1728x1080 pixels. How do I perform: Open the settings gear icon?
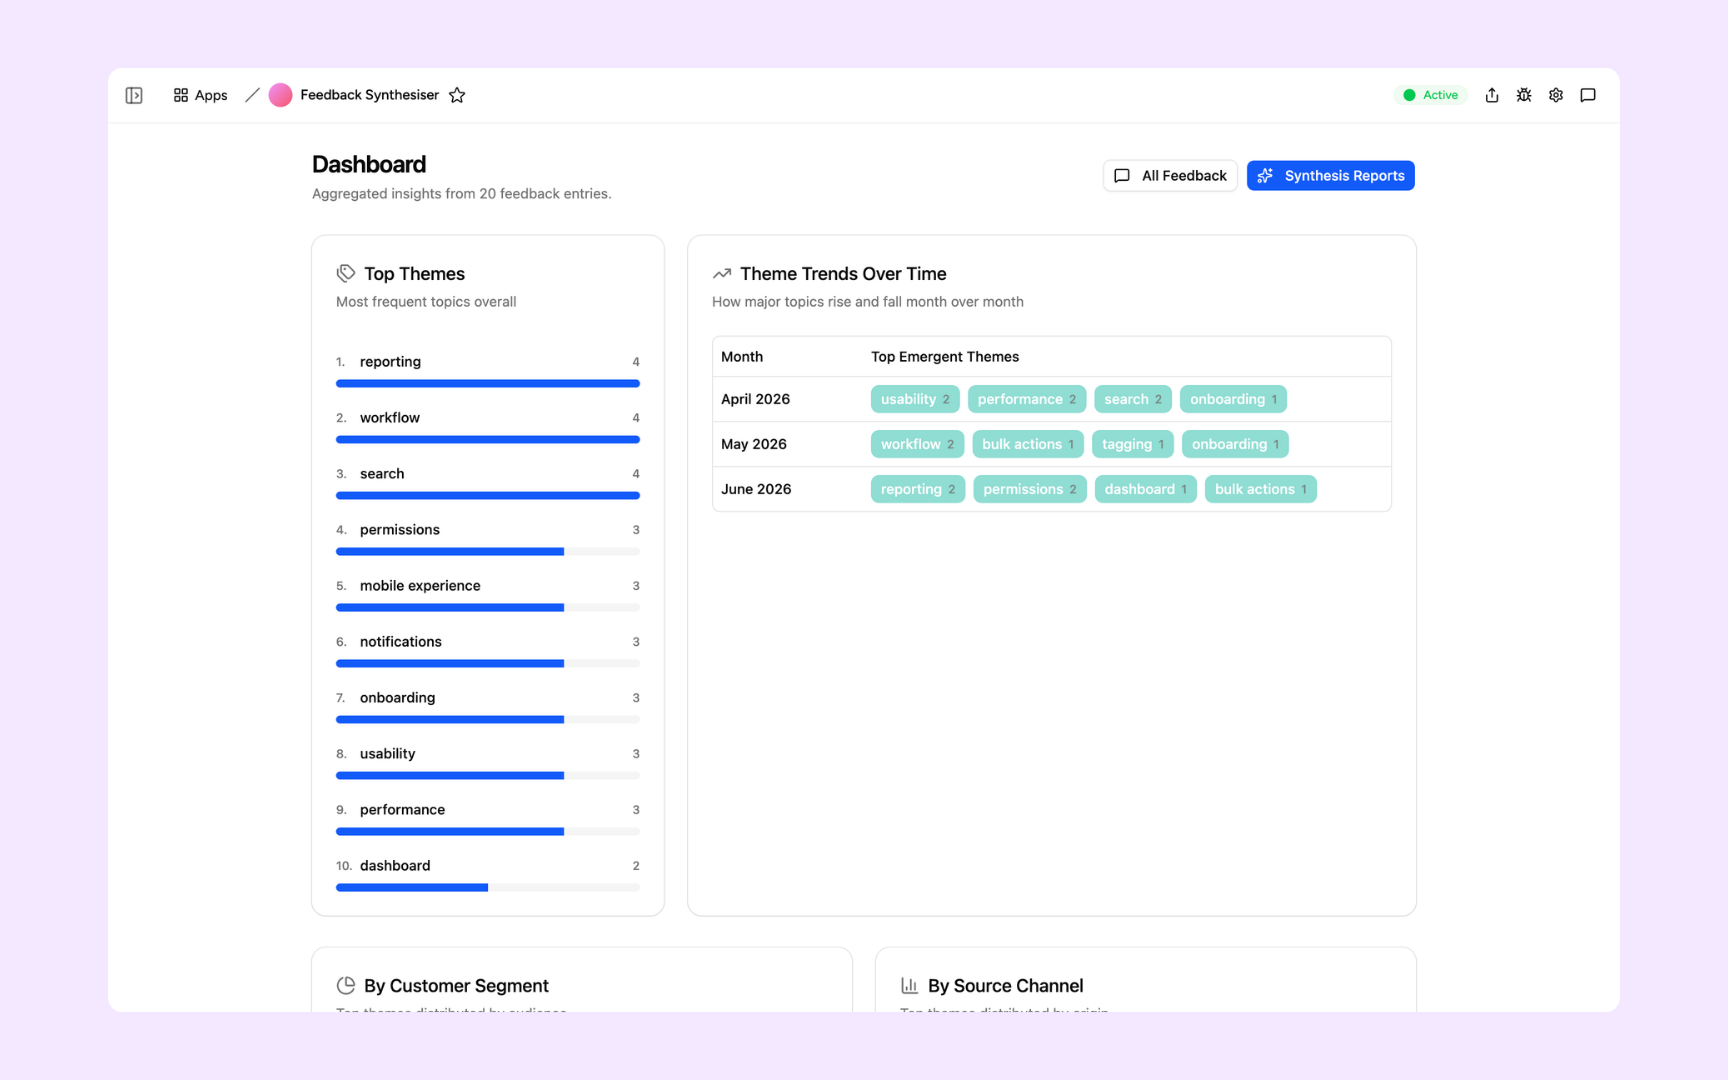click(1556, 95)
